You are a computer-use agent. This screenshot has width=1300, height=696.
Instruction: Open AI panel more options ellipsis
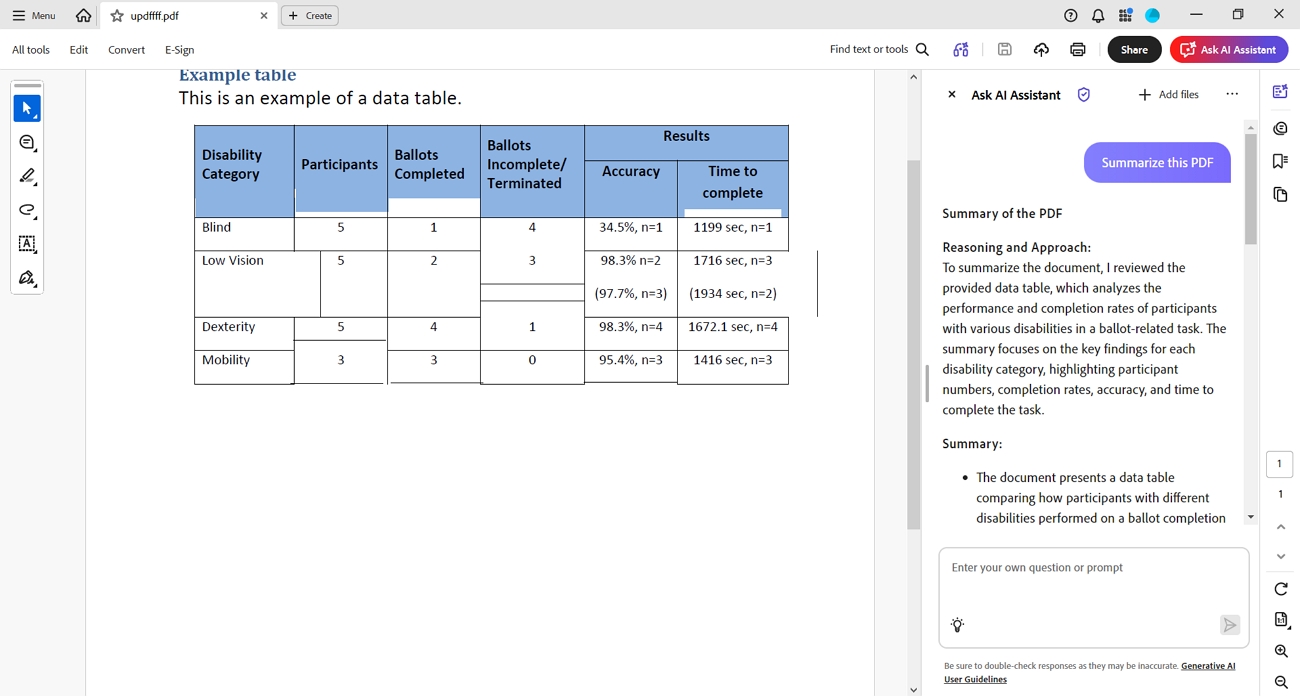1232,94
